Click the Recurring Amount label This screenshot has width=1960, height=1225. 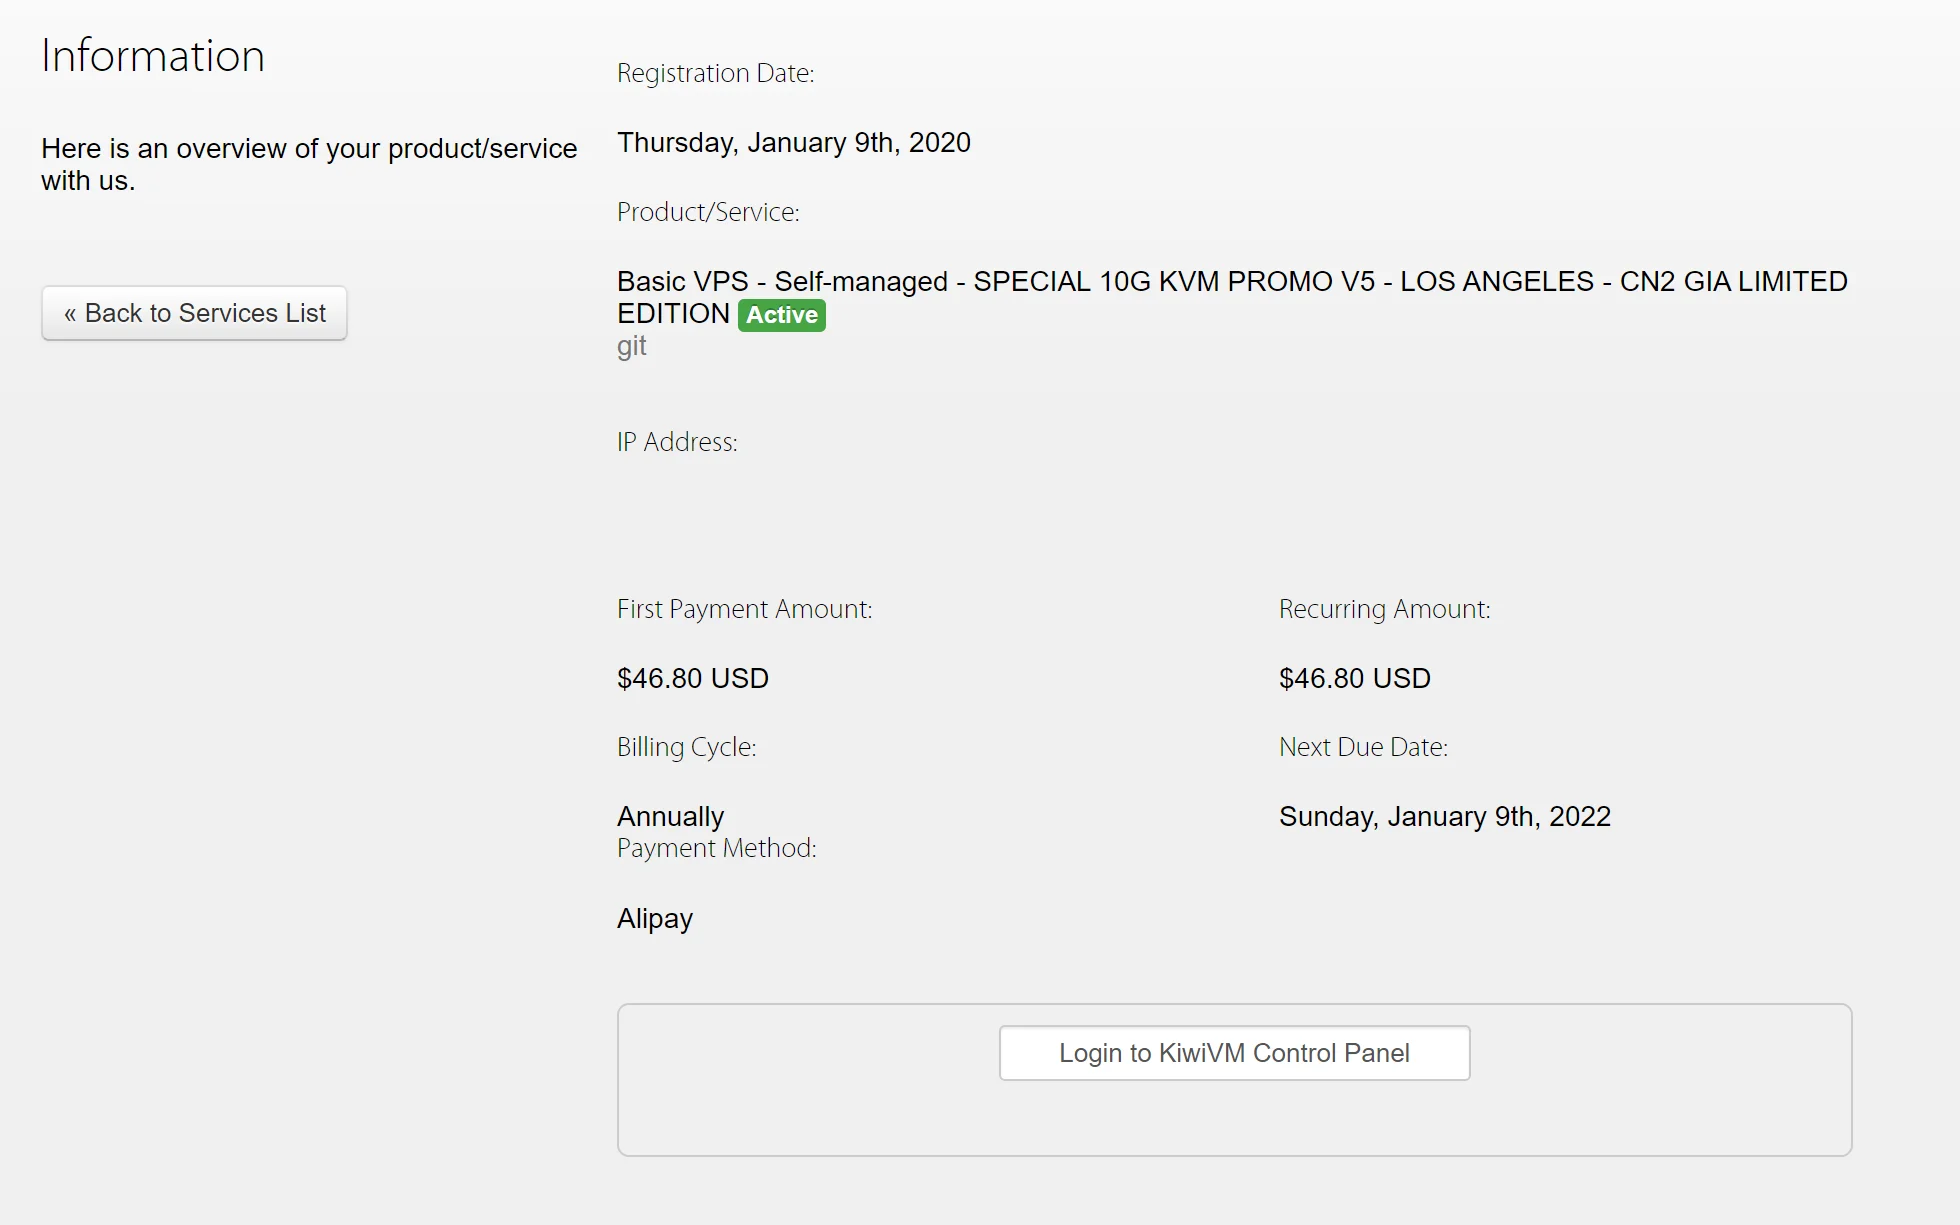pyautogui.click(x=1384, y=609)
